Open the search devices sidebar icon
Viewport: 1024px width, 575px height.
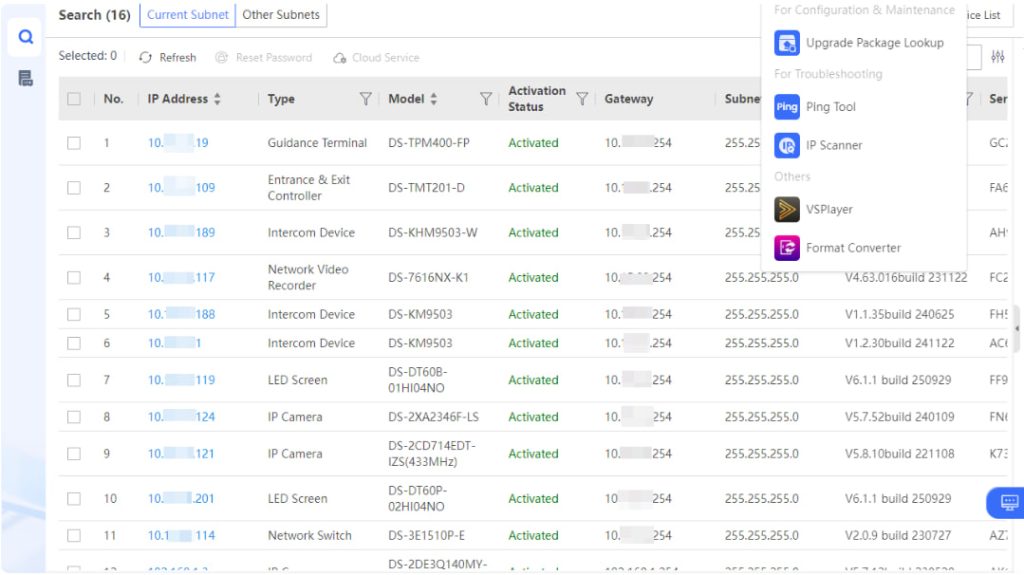[x=25, y=37]
